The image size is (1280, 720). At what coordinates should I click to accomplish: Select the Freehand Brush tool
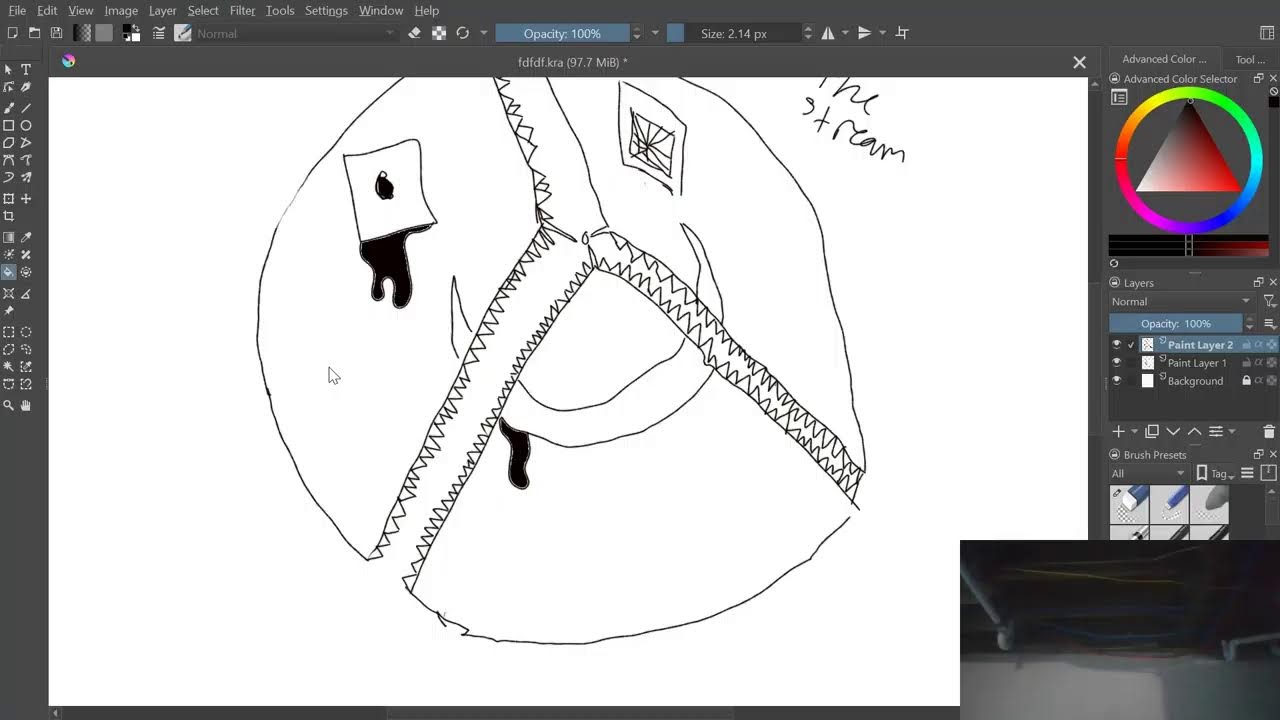(x=9, y=107)
